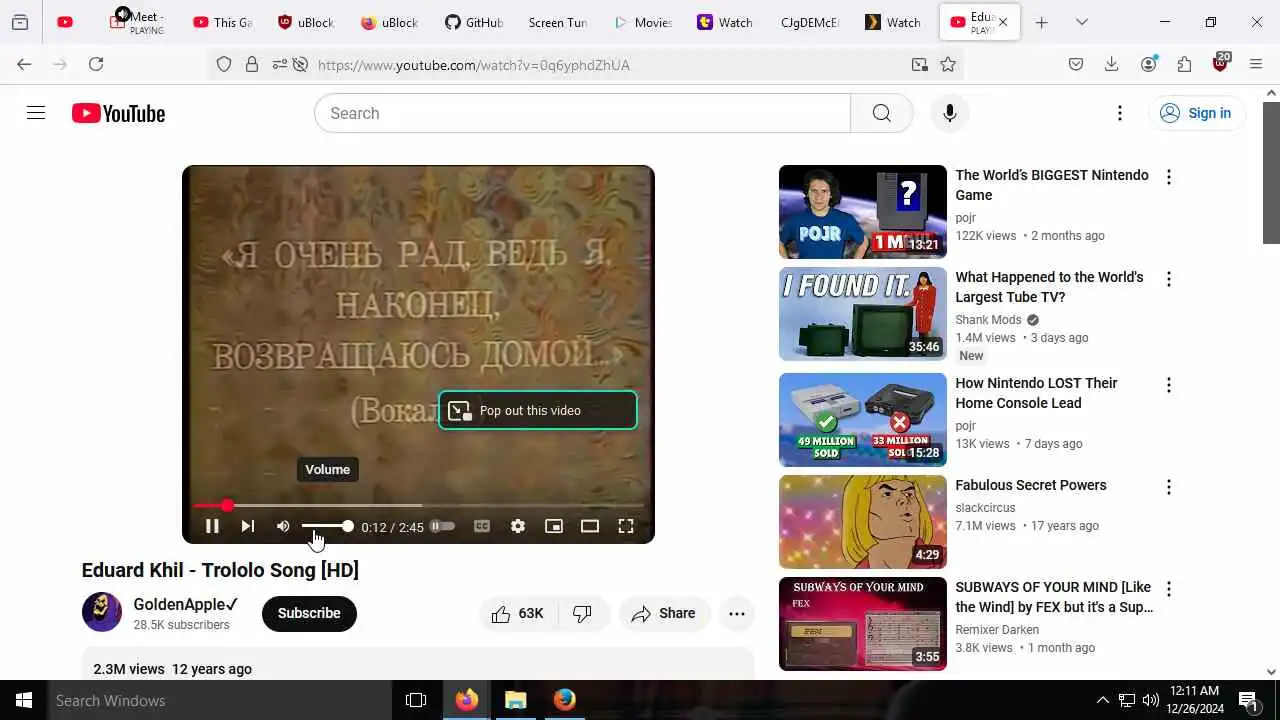Open GoldenApple channel name link
The image size is (1280, 720).
[186, 604]
